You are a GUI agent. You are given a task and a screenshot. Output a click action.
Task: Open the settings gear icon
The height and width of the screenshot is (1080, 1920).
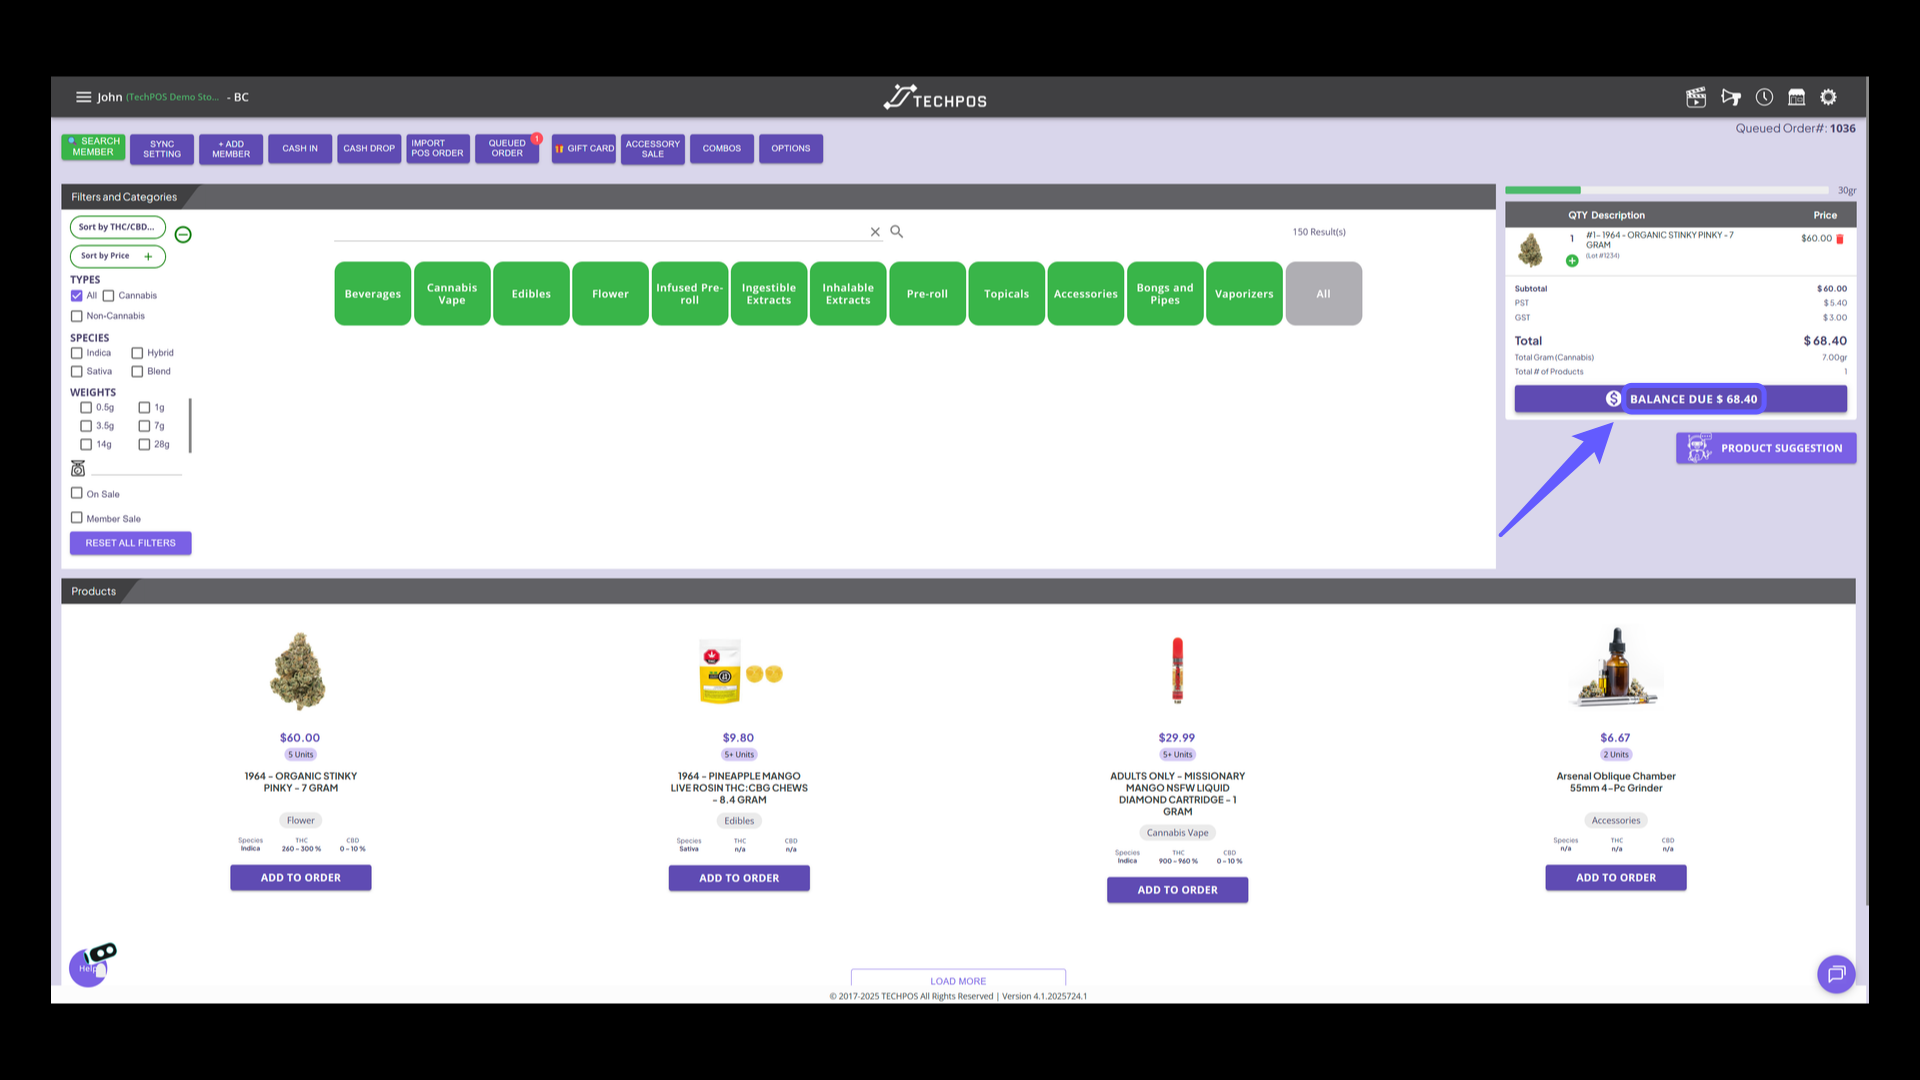click(1829, 97)
